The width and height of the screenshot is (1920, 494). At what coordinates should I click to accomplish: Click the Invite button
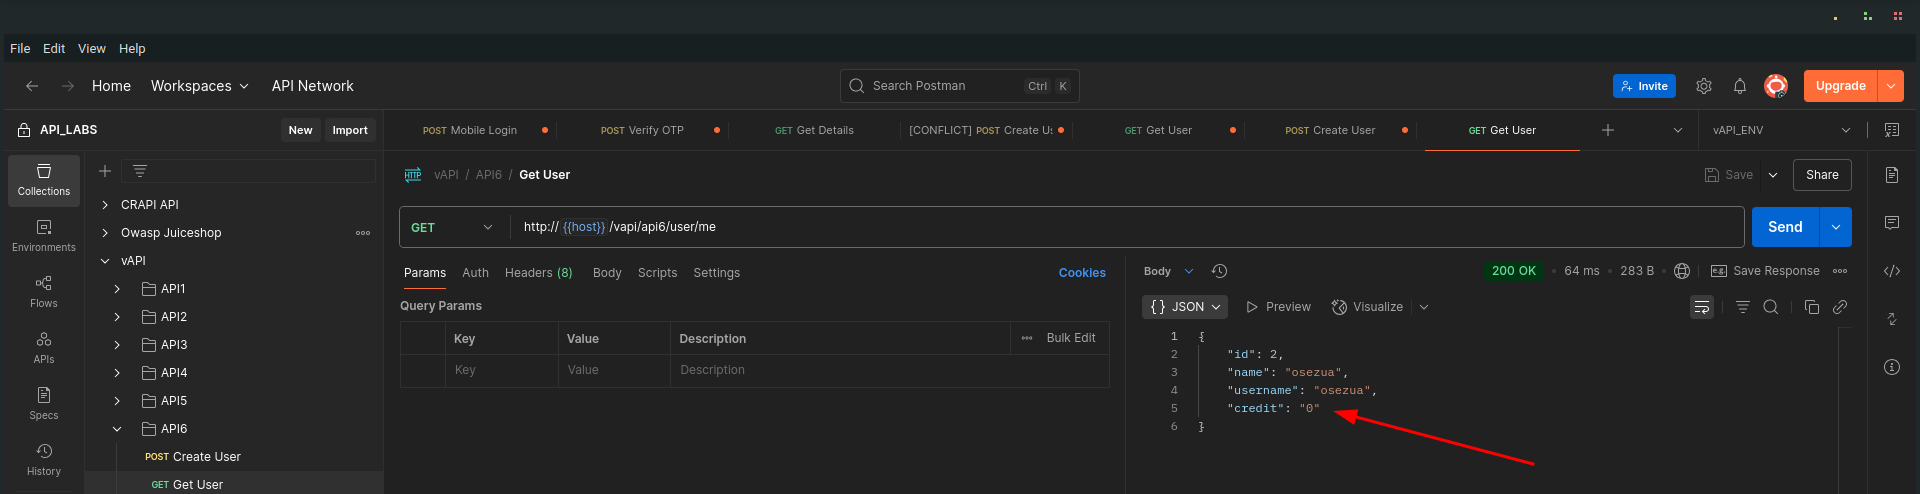[x=1644, y=86]
